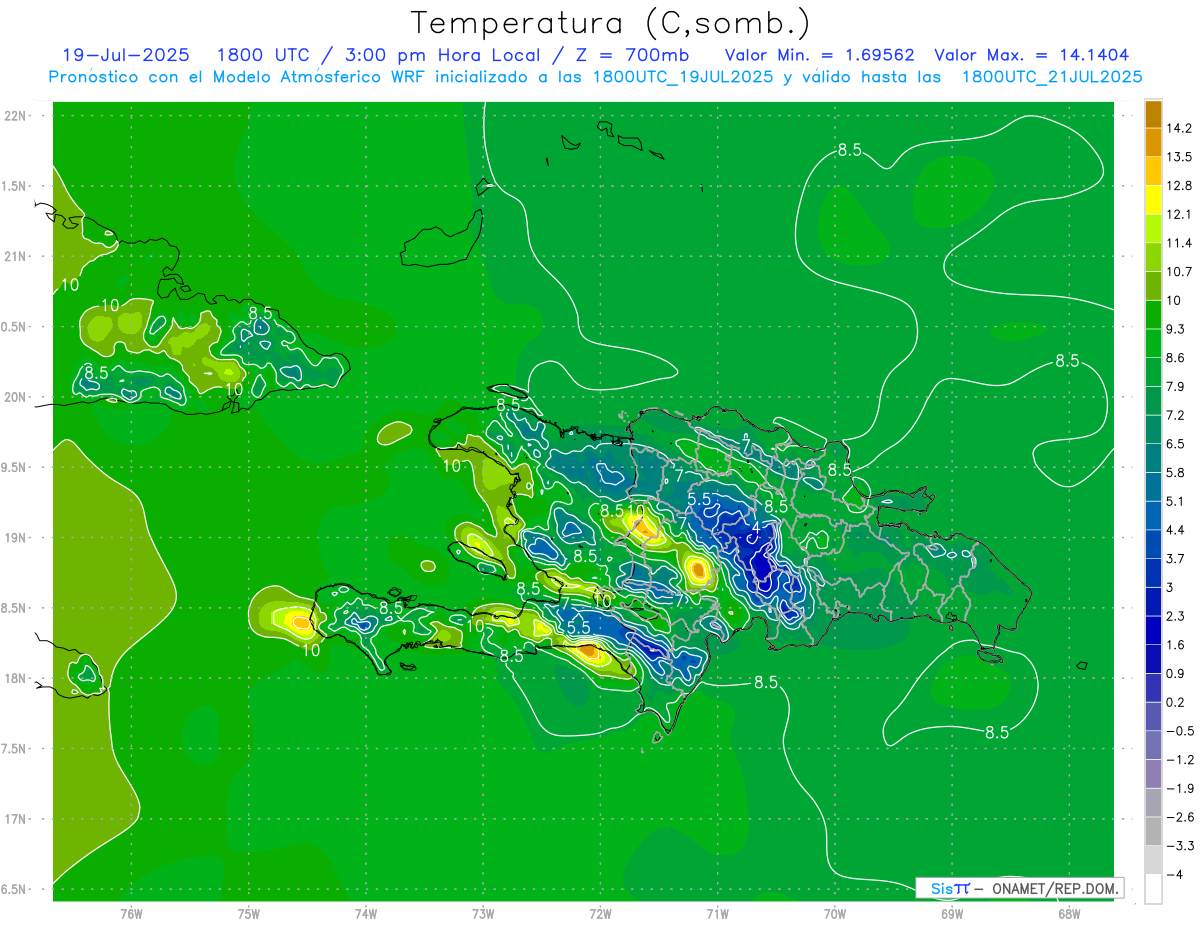Click the '19N' latitude axis label
Image resolution: width=1200 pixels, height=927 pixels.
point(14,538)
